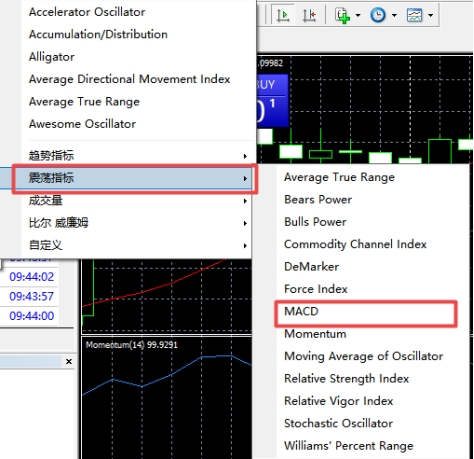Click the clock periods icon
The height and width of the screenshot is (459, 474).
pyautogui.click(x=378, y=15)
